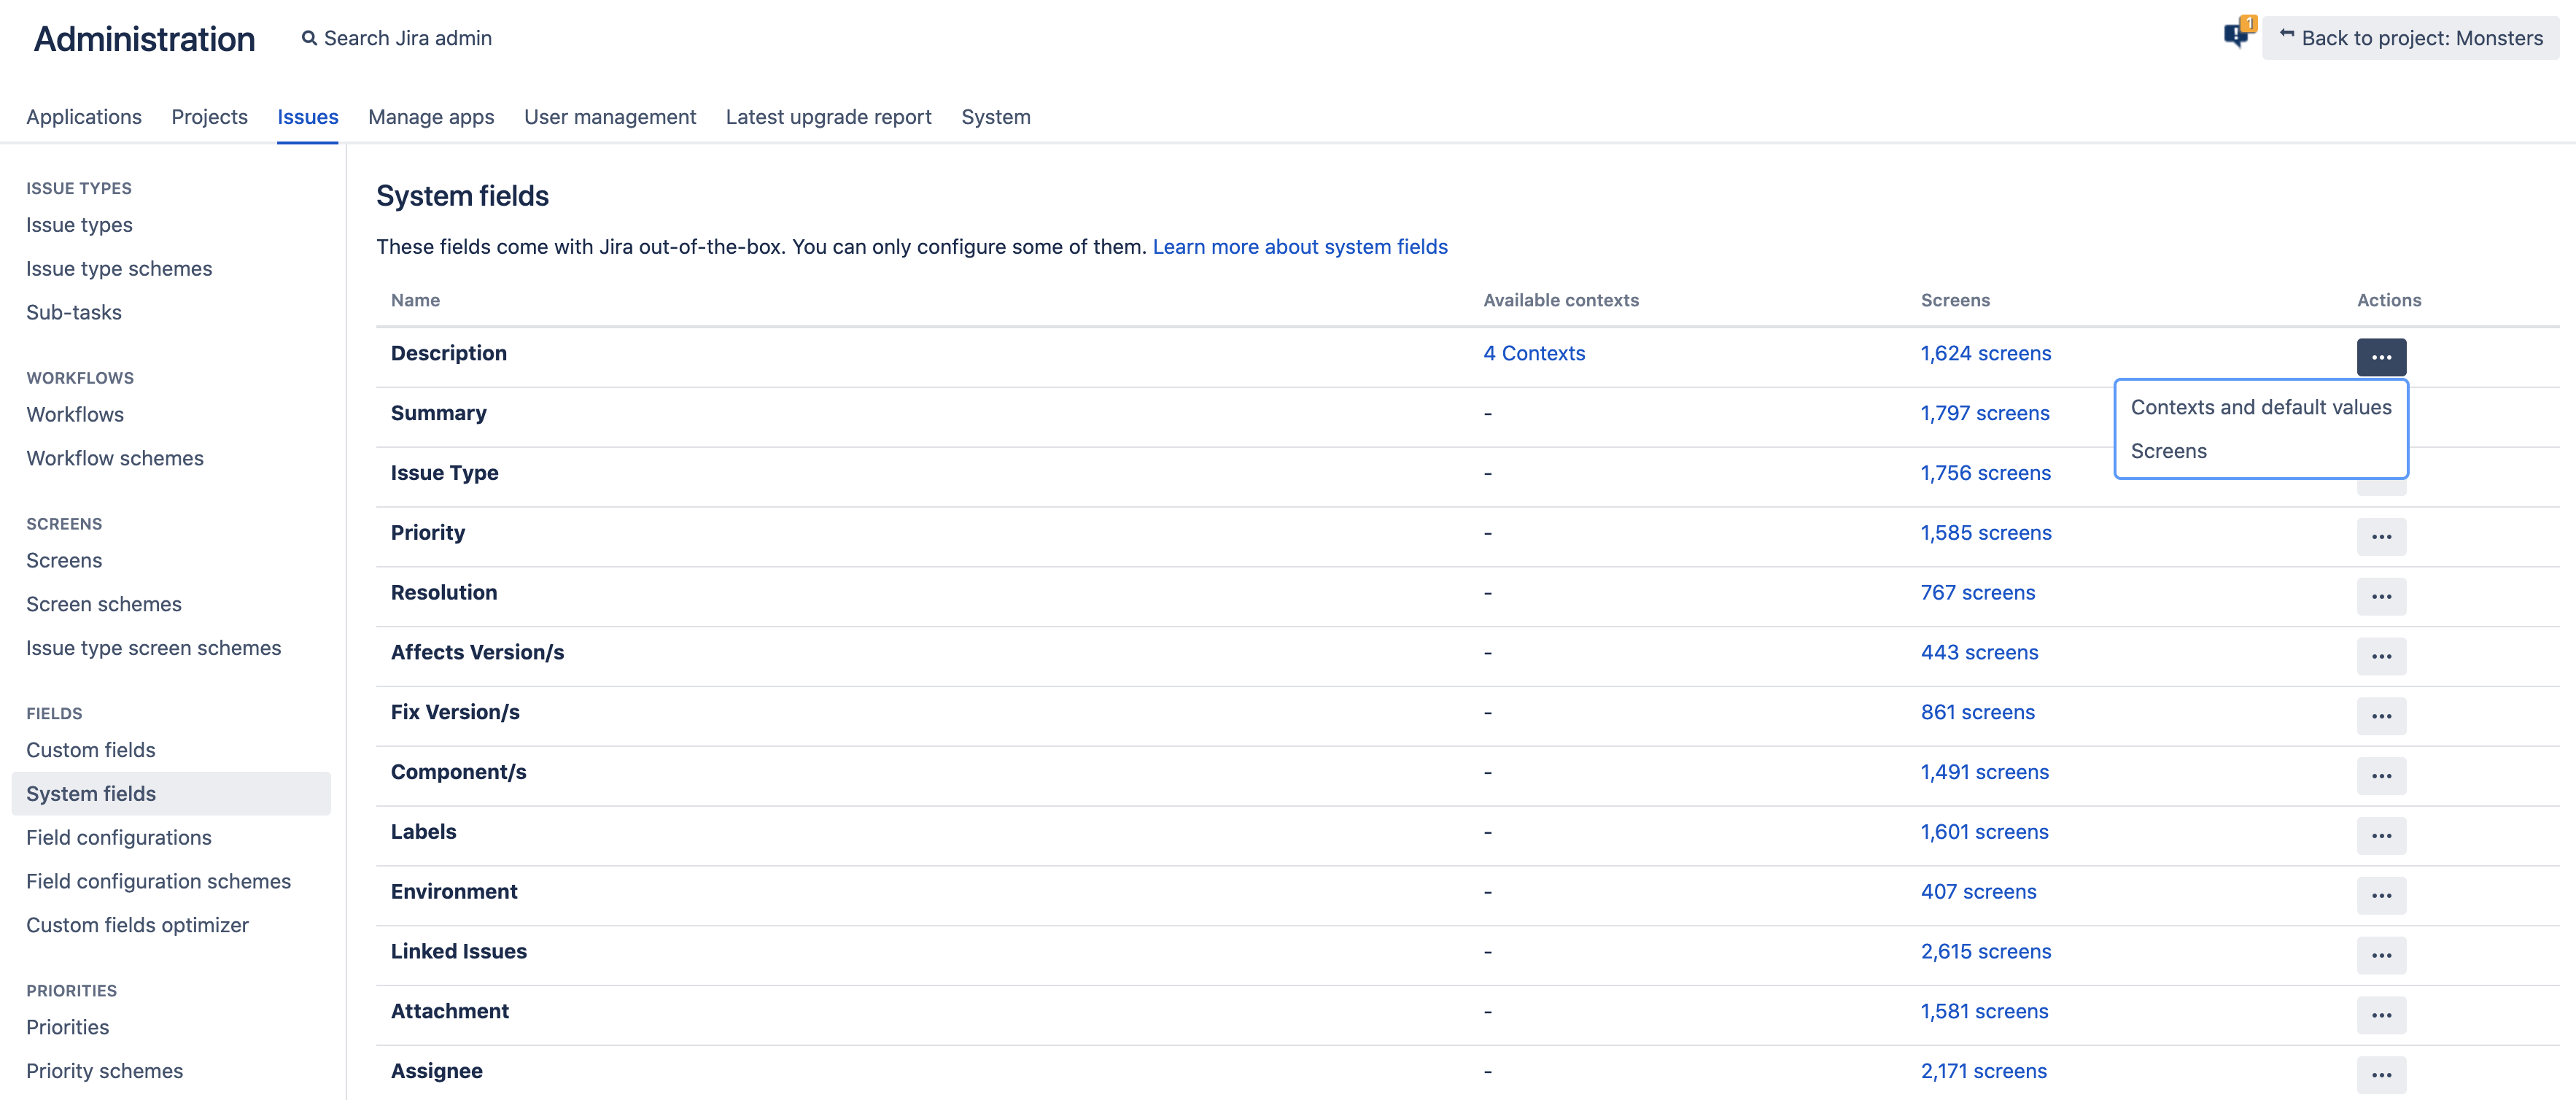Open actions menu for Labels row
Image resolution: width=2576 pixels, height=1100 pixels.
[x=2381, y=836]
